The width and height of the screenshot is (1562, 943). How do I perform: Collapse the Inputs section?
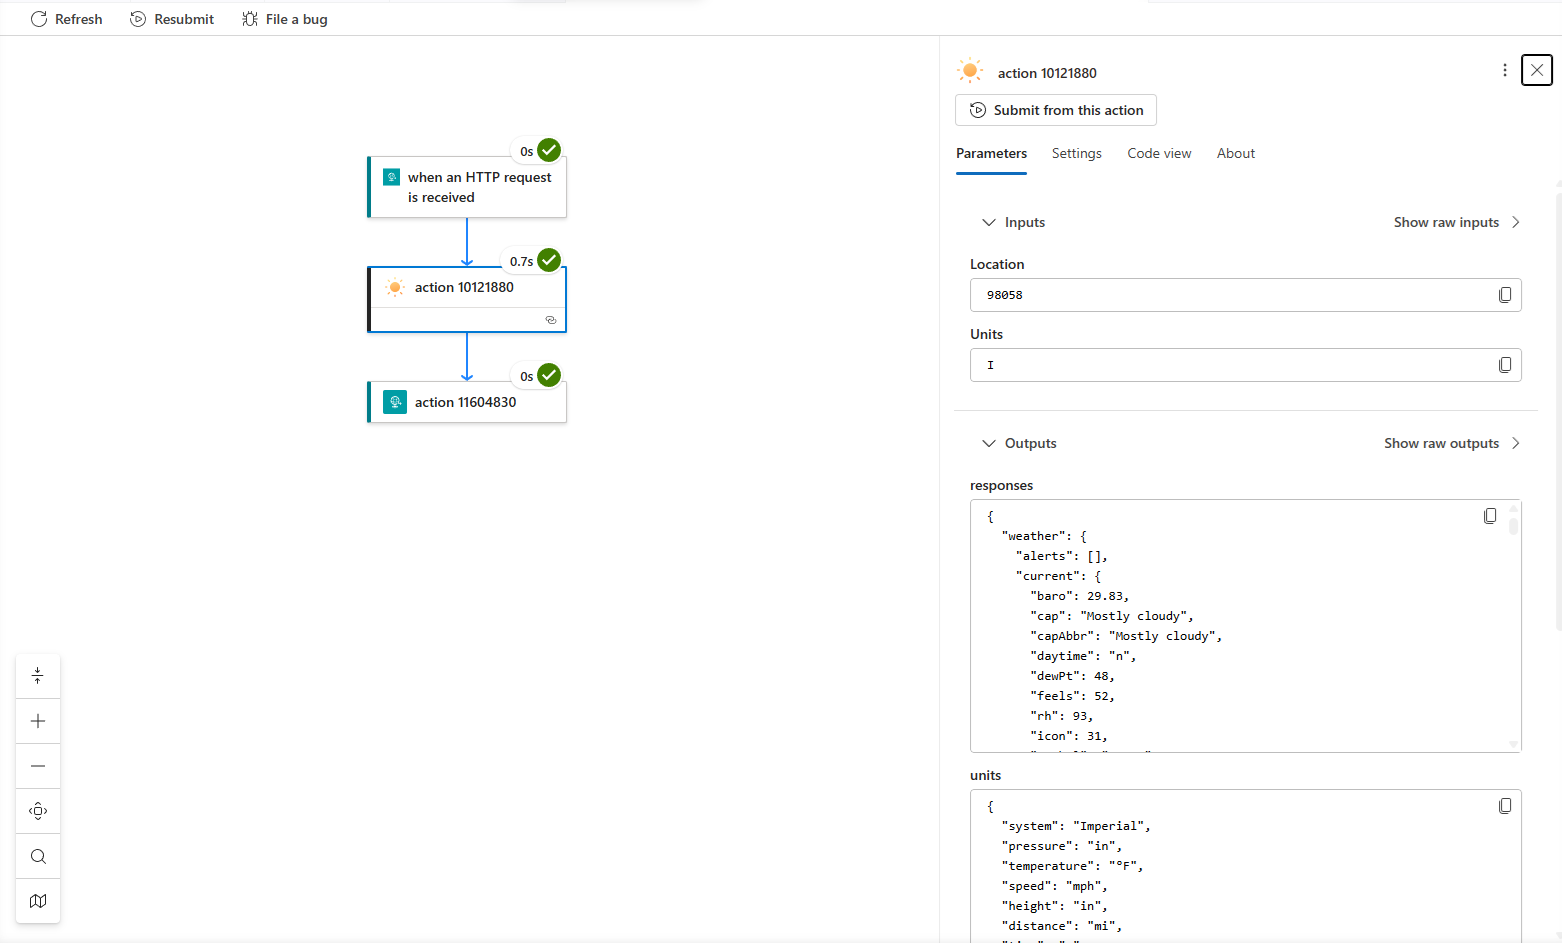coord(1013,222)
